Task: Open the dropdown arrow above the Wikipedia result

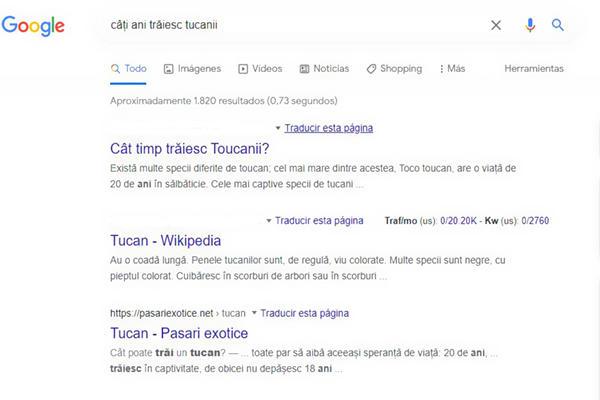Action: coord(269,221)
